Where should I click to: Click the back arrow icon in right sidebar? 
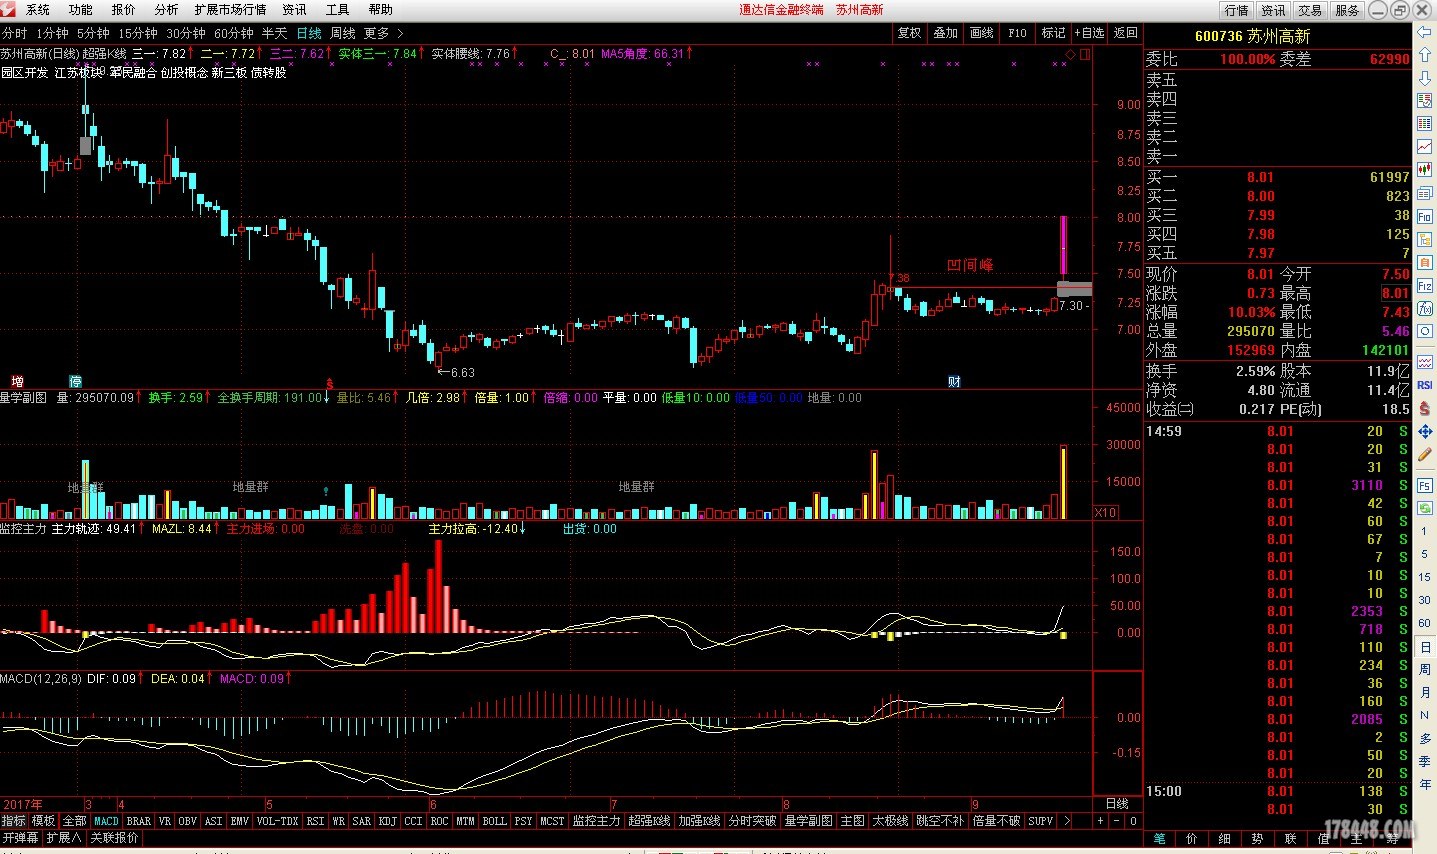tap(1425, 32)
